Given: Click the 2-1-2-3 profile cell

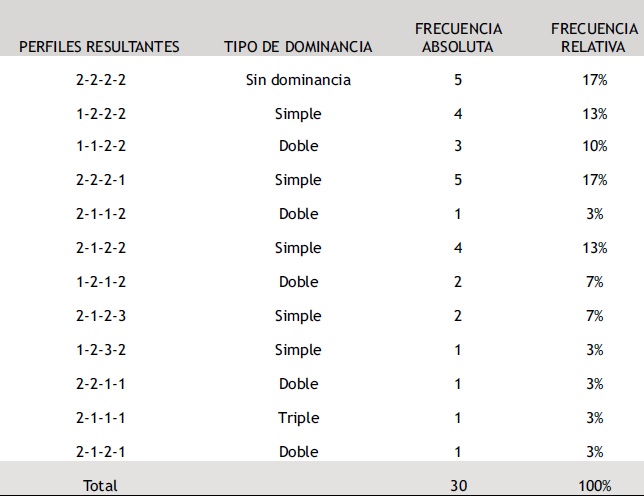Looking at the screenshot, I should (101, 316).
